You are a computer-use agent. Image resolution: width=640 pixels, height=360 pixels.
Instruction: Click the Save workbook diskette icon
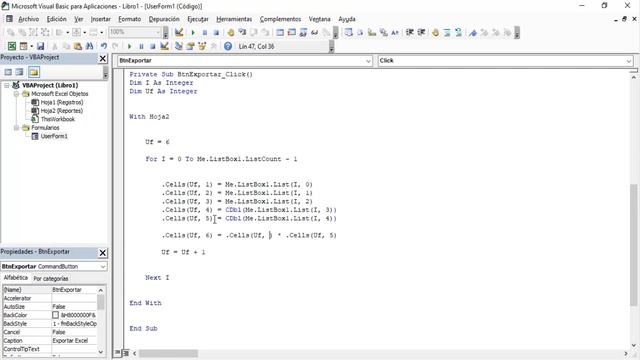40,46
